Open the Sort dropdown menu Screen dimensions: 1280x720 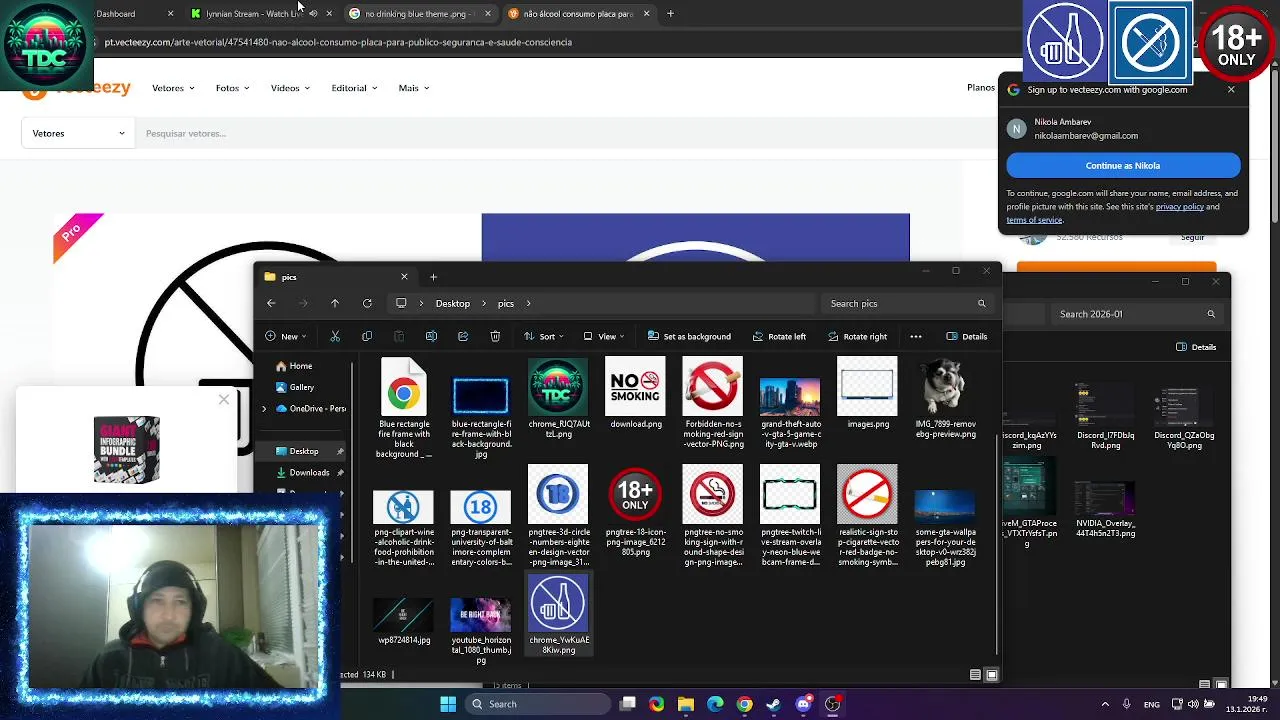point(545,336)
